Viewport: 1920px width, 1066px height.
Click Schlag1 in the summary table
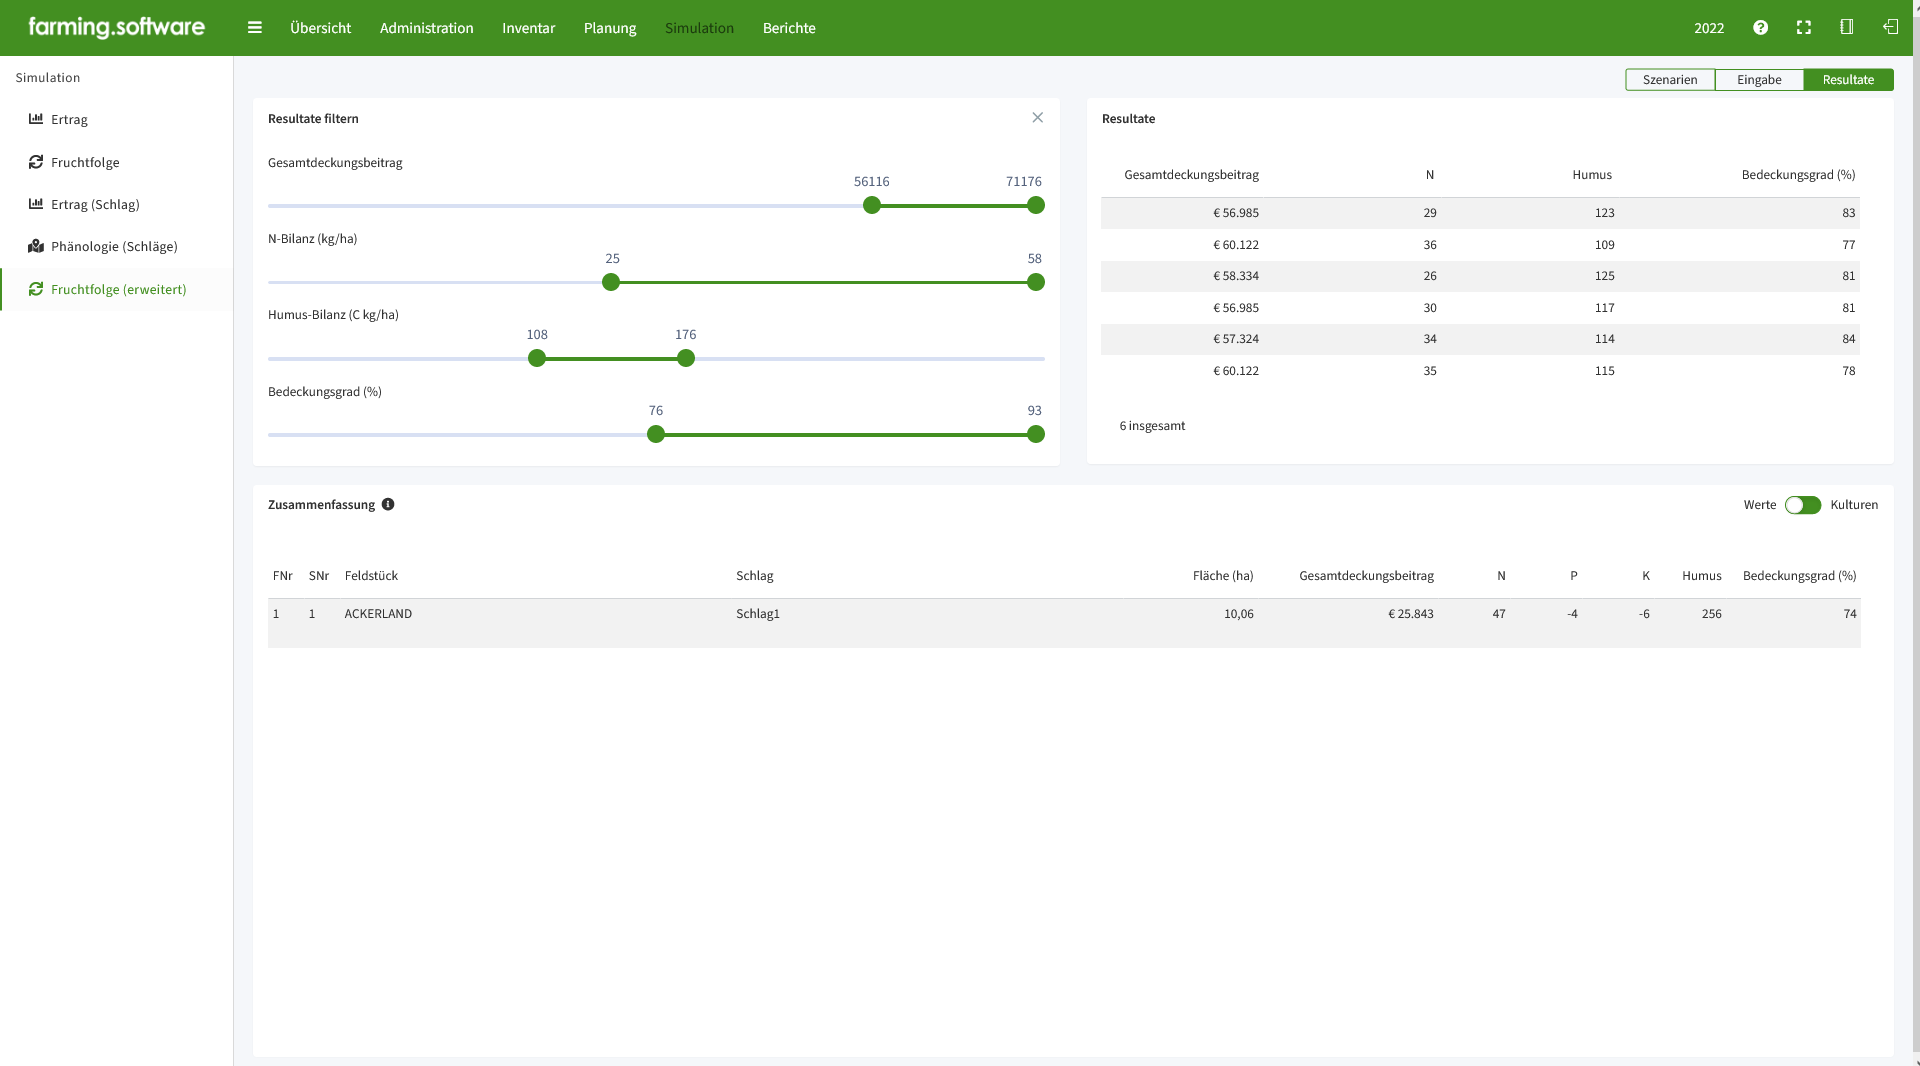click(x=758, y=614)
